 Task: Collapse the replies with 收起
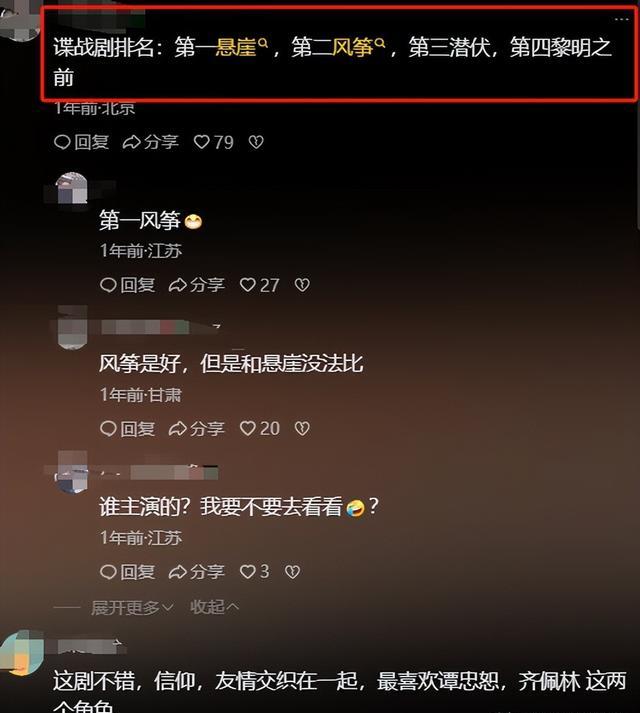pyautogui.click(x=214, y=607)
